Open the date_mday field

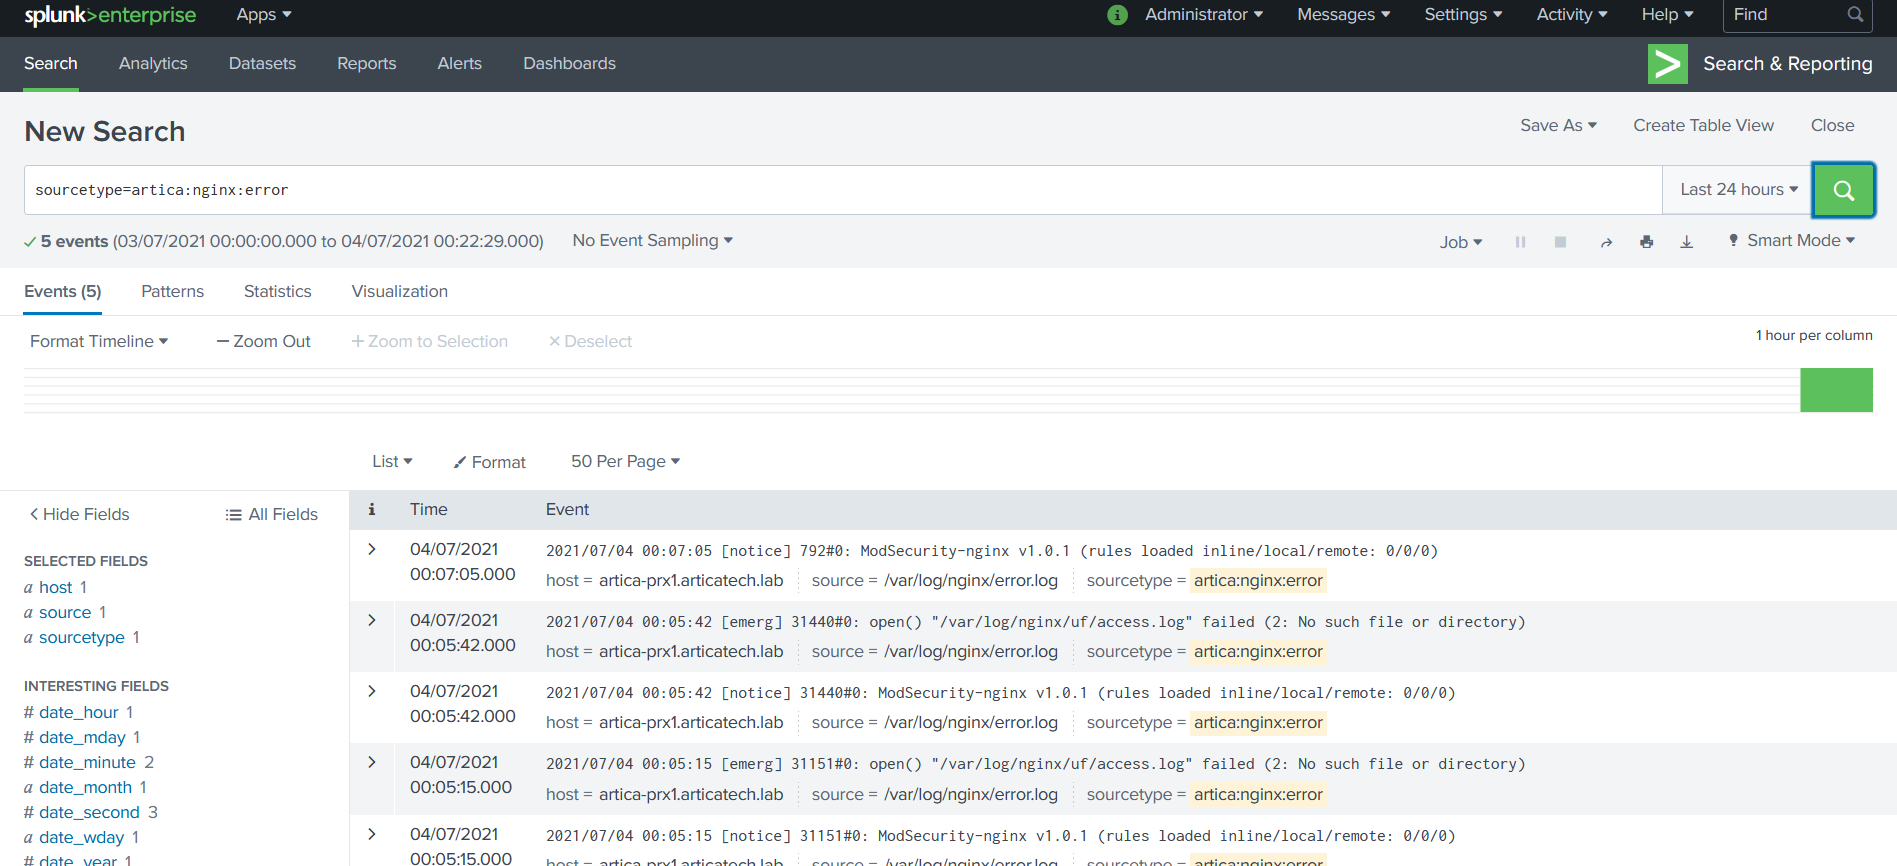pyautogui.click(x=82, y=737)
